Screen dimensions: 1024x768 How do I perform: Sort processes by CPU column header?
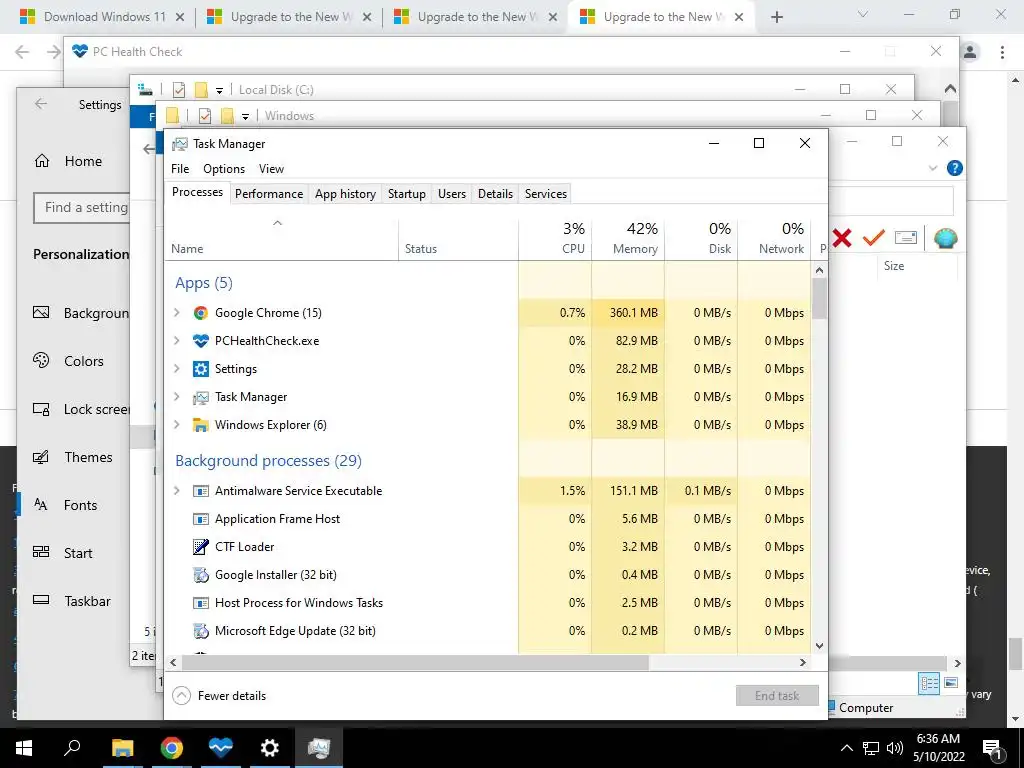tap(555, 238)
